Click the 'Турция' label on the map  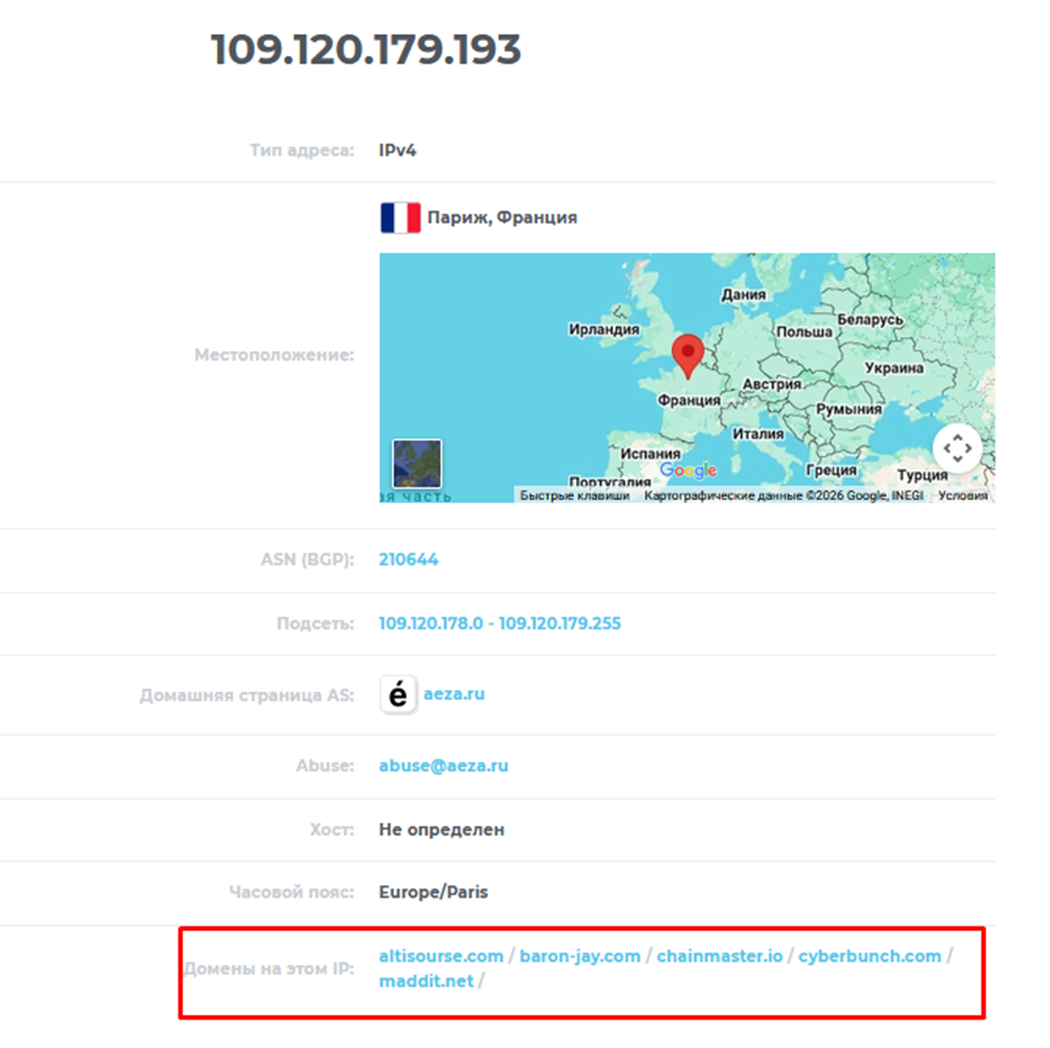coord(922,475)
